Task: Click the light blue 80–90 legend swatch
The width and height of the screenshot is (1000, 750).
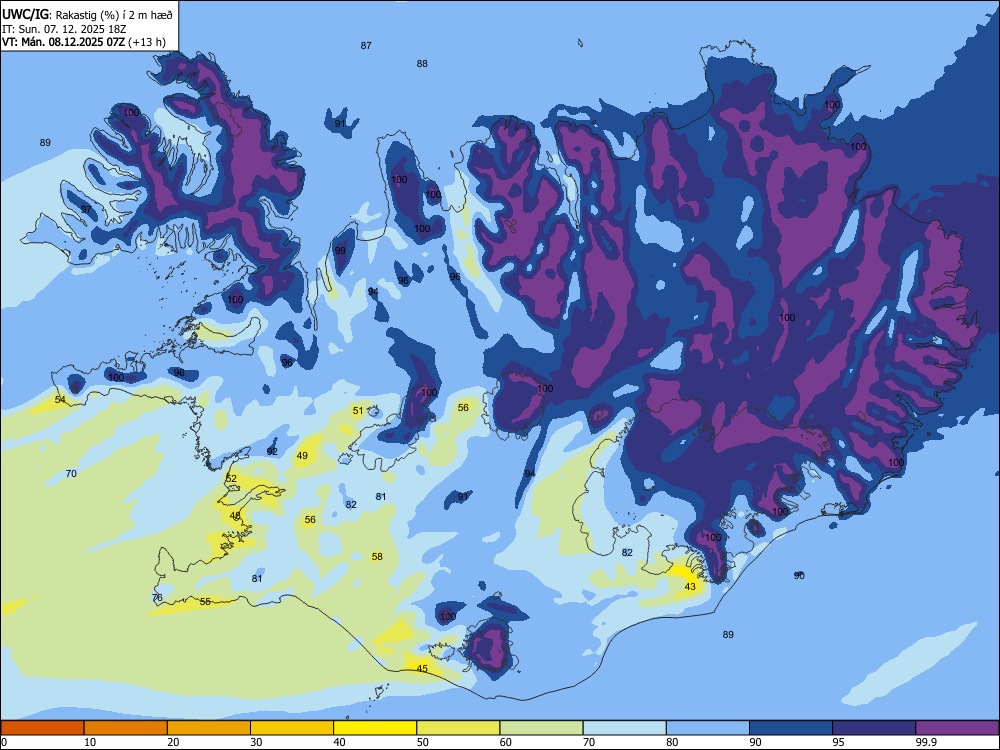Action: pos(708,728)
